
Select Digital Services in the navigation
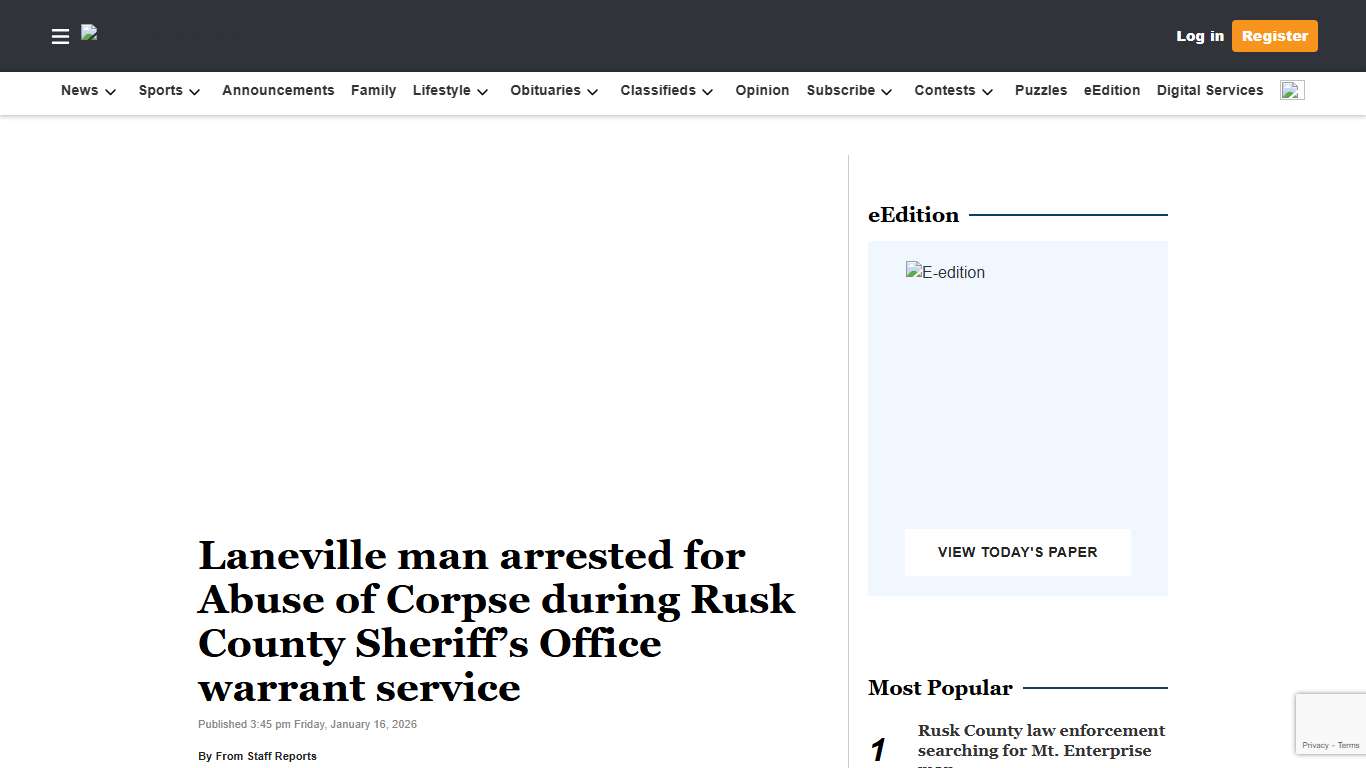click(x=1210, y=90)
